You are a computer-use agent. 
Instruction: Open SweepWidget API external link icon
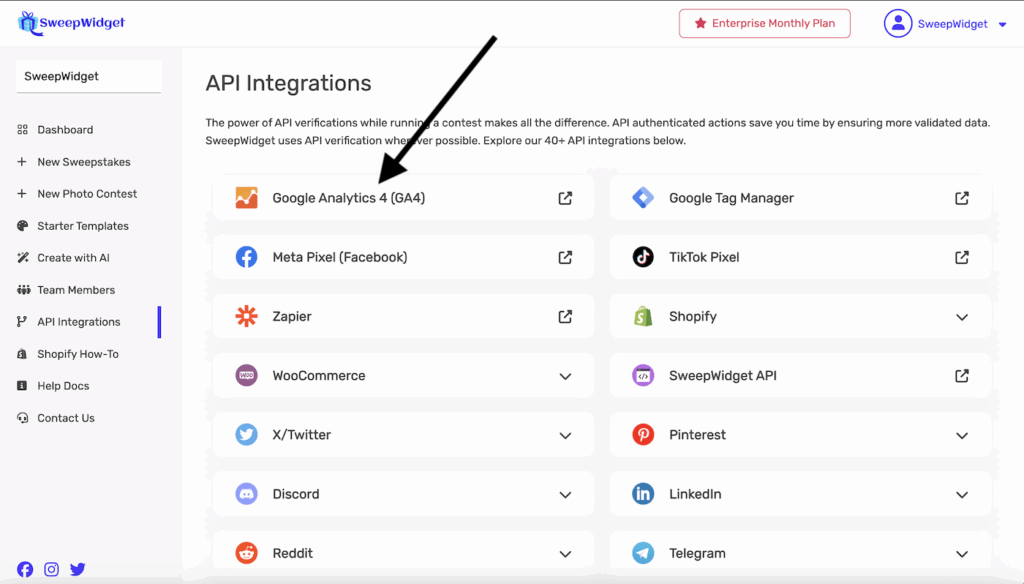coord(961,376)
